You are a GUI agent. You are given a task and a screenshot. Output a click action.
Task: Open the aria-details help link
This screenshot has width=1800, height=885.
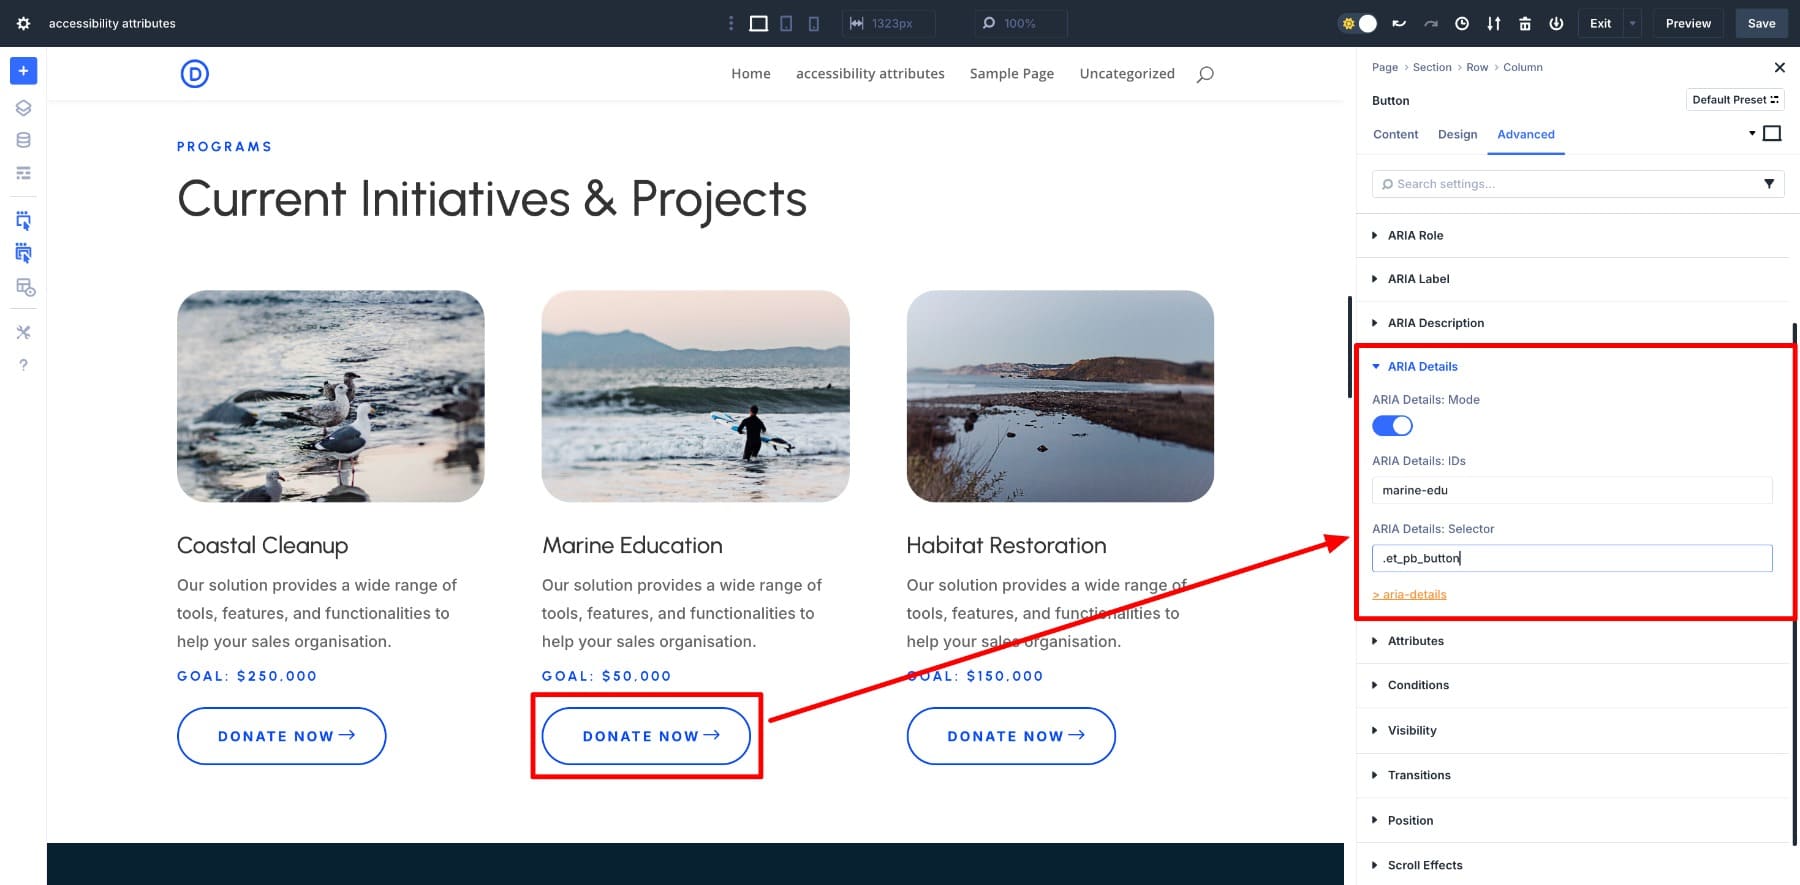[x=1409, y=594]
